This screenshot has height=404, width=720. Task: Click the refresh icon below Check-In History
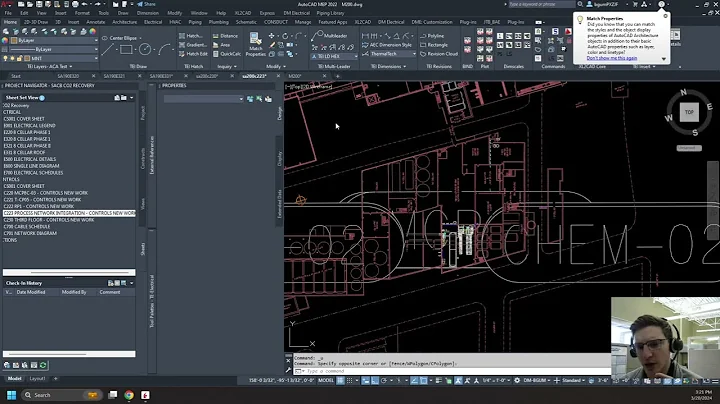click(x=43, y=365)
